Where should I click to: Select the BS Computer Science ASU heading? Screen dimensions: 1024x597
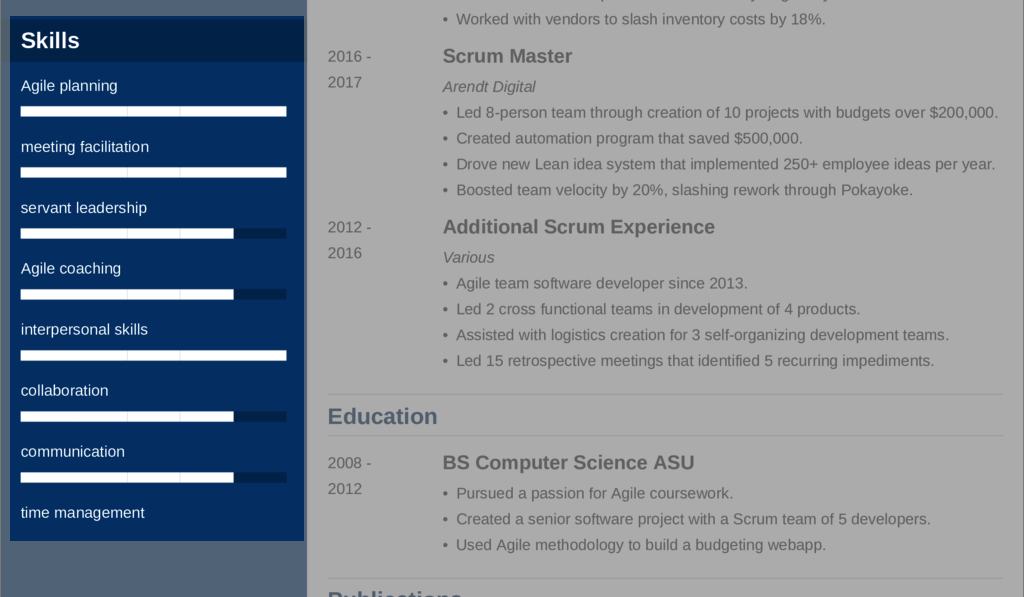click(x=568, y=462)
